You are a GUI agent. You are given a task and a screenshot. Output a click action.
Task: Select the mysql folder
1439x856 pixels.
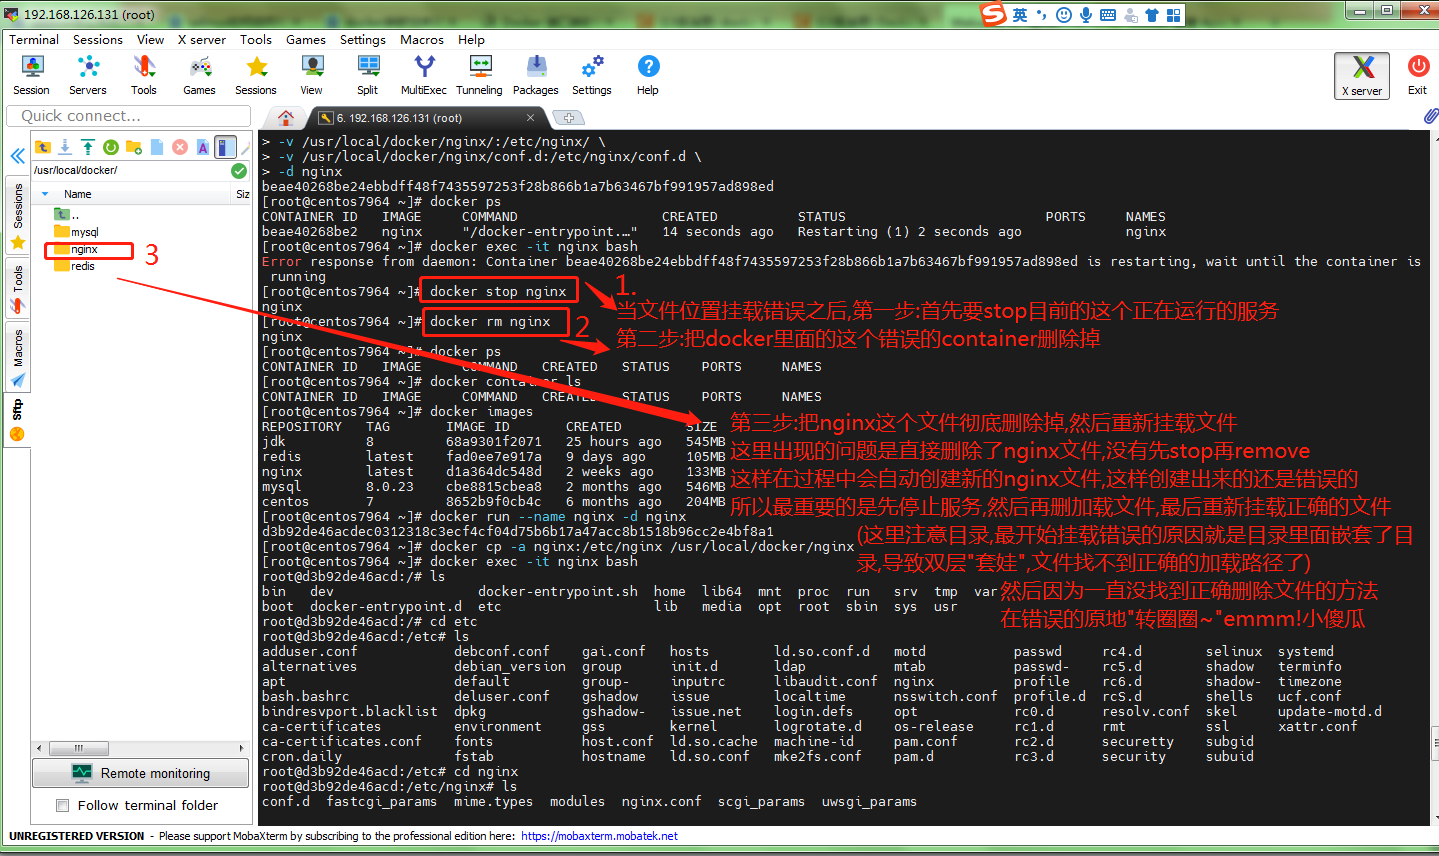click(77, 232)
